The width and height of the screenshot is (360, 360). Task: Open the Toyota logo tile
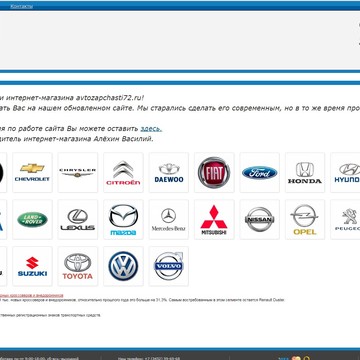tap(78, 266)
